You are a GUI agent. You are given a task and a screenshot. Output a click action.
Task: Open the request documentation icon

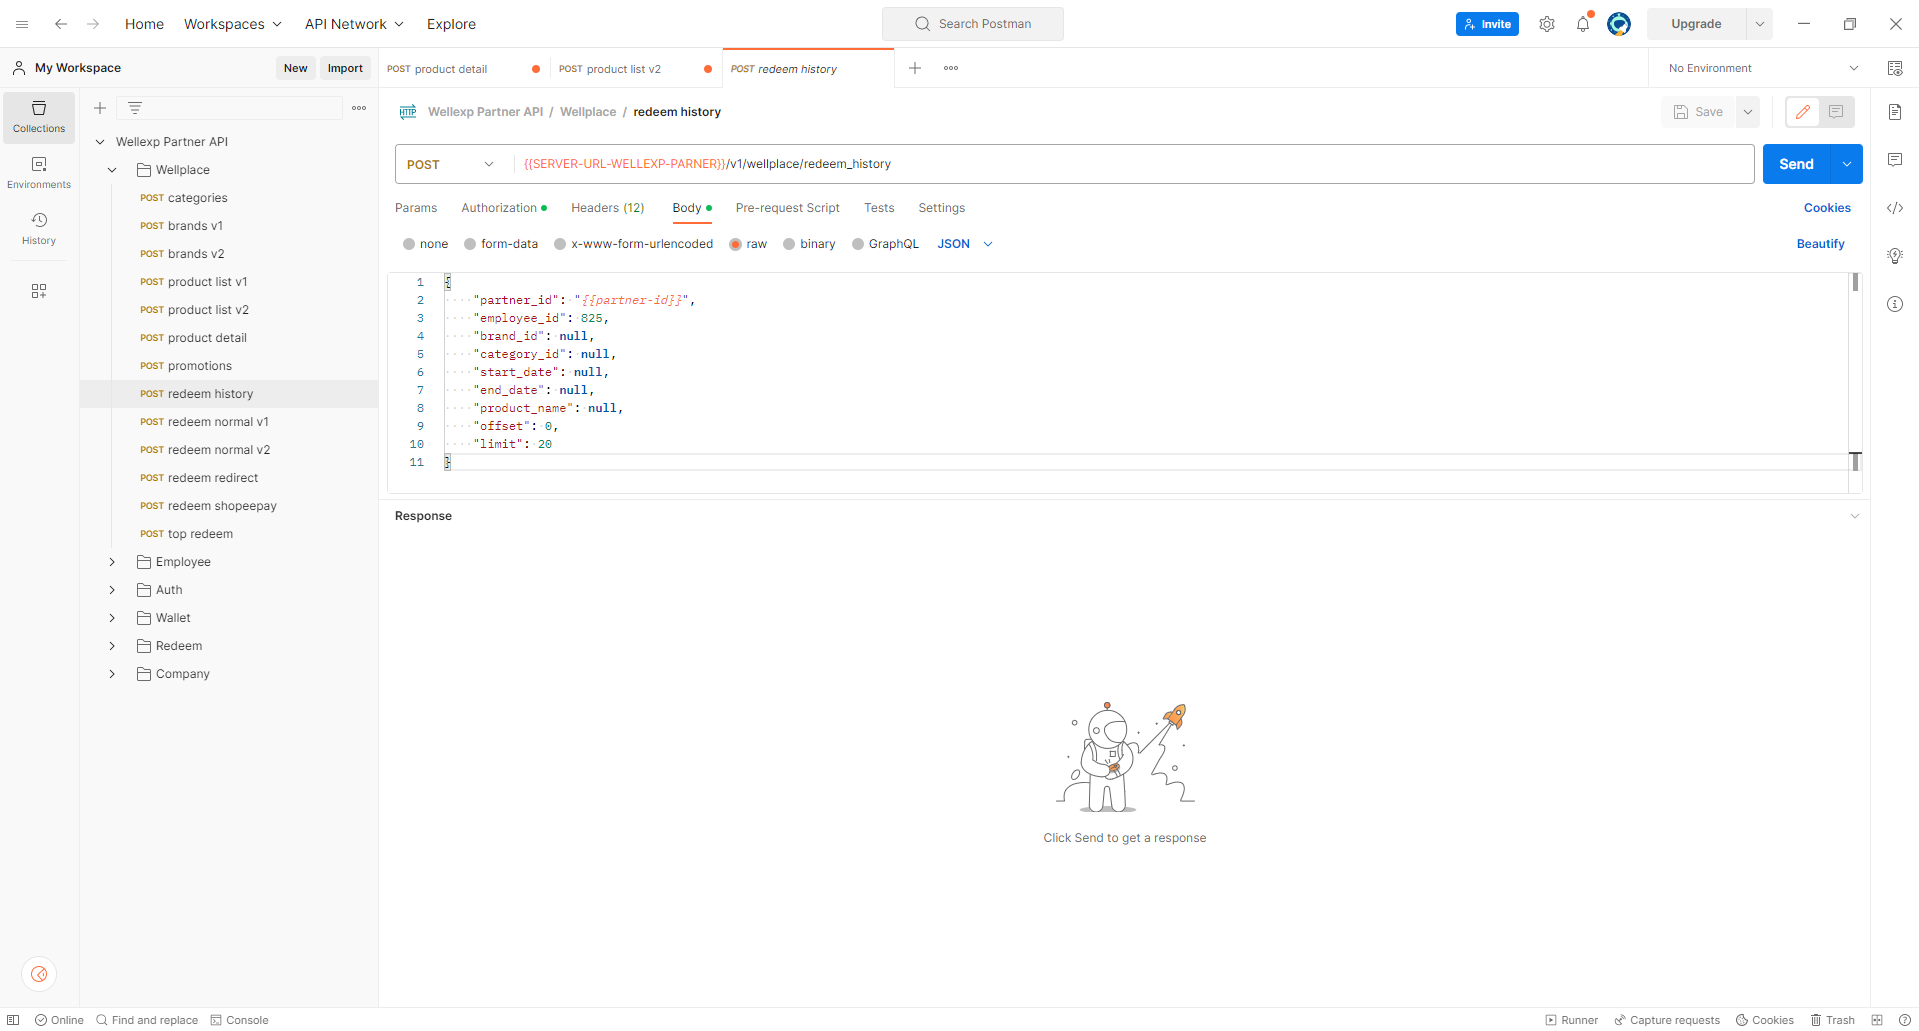tap(1894, 112)
